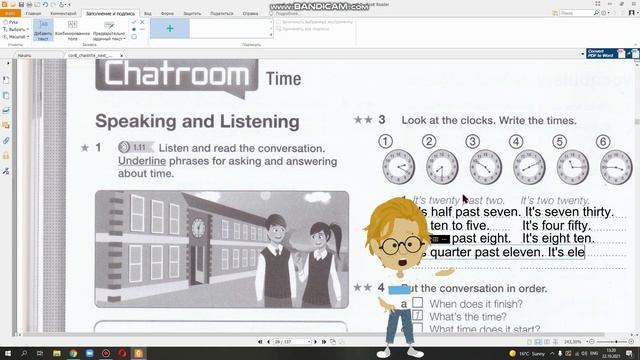Open File Explorer from the taskbar

pyautogui.click(x=57, y=353)
